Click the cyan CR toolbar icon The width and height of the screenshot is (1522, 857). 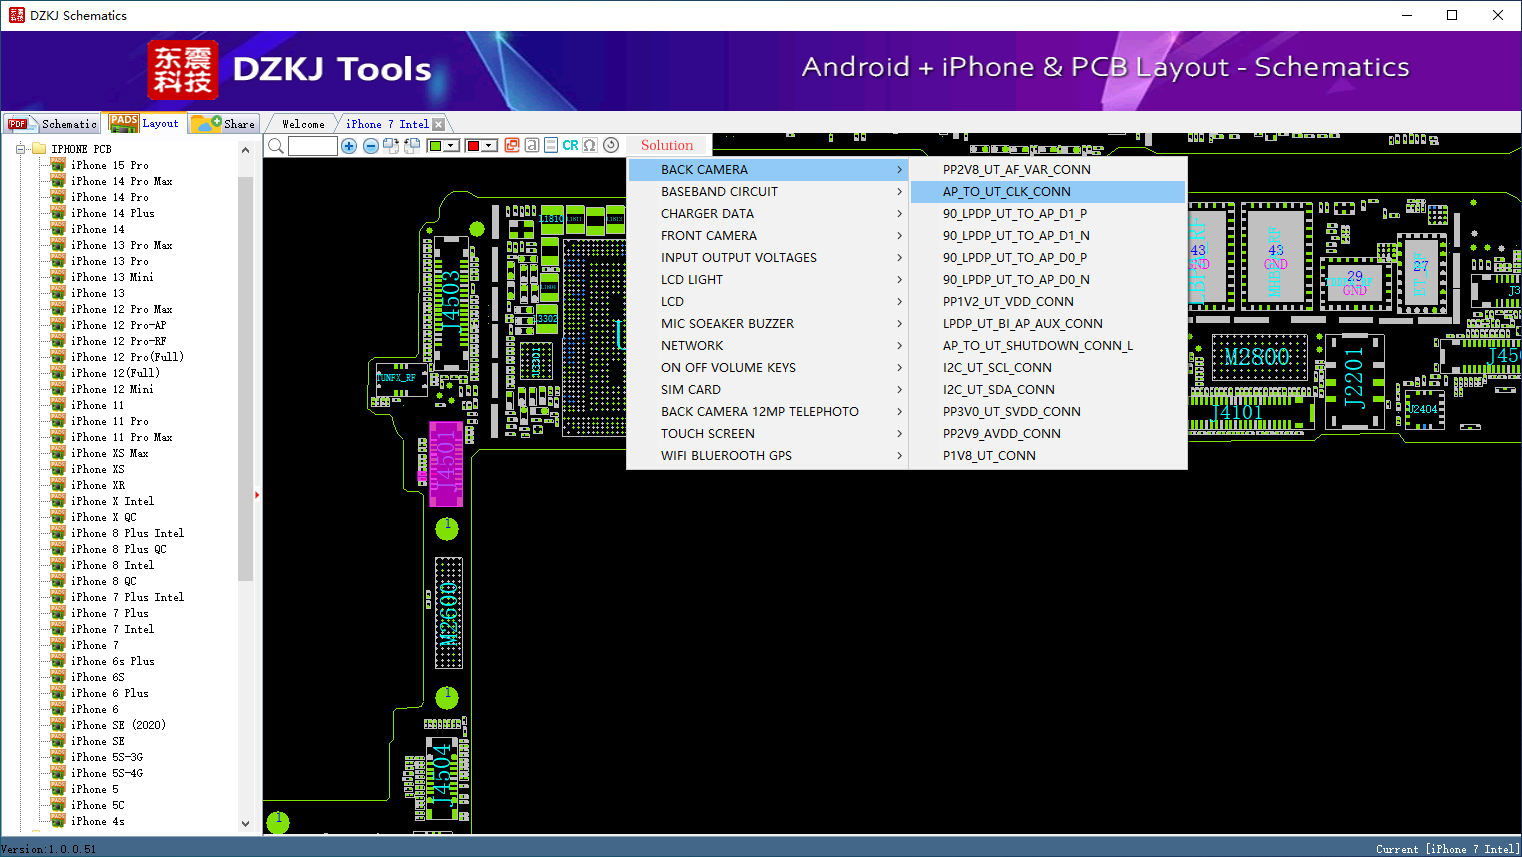click(x=570, y=146)
